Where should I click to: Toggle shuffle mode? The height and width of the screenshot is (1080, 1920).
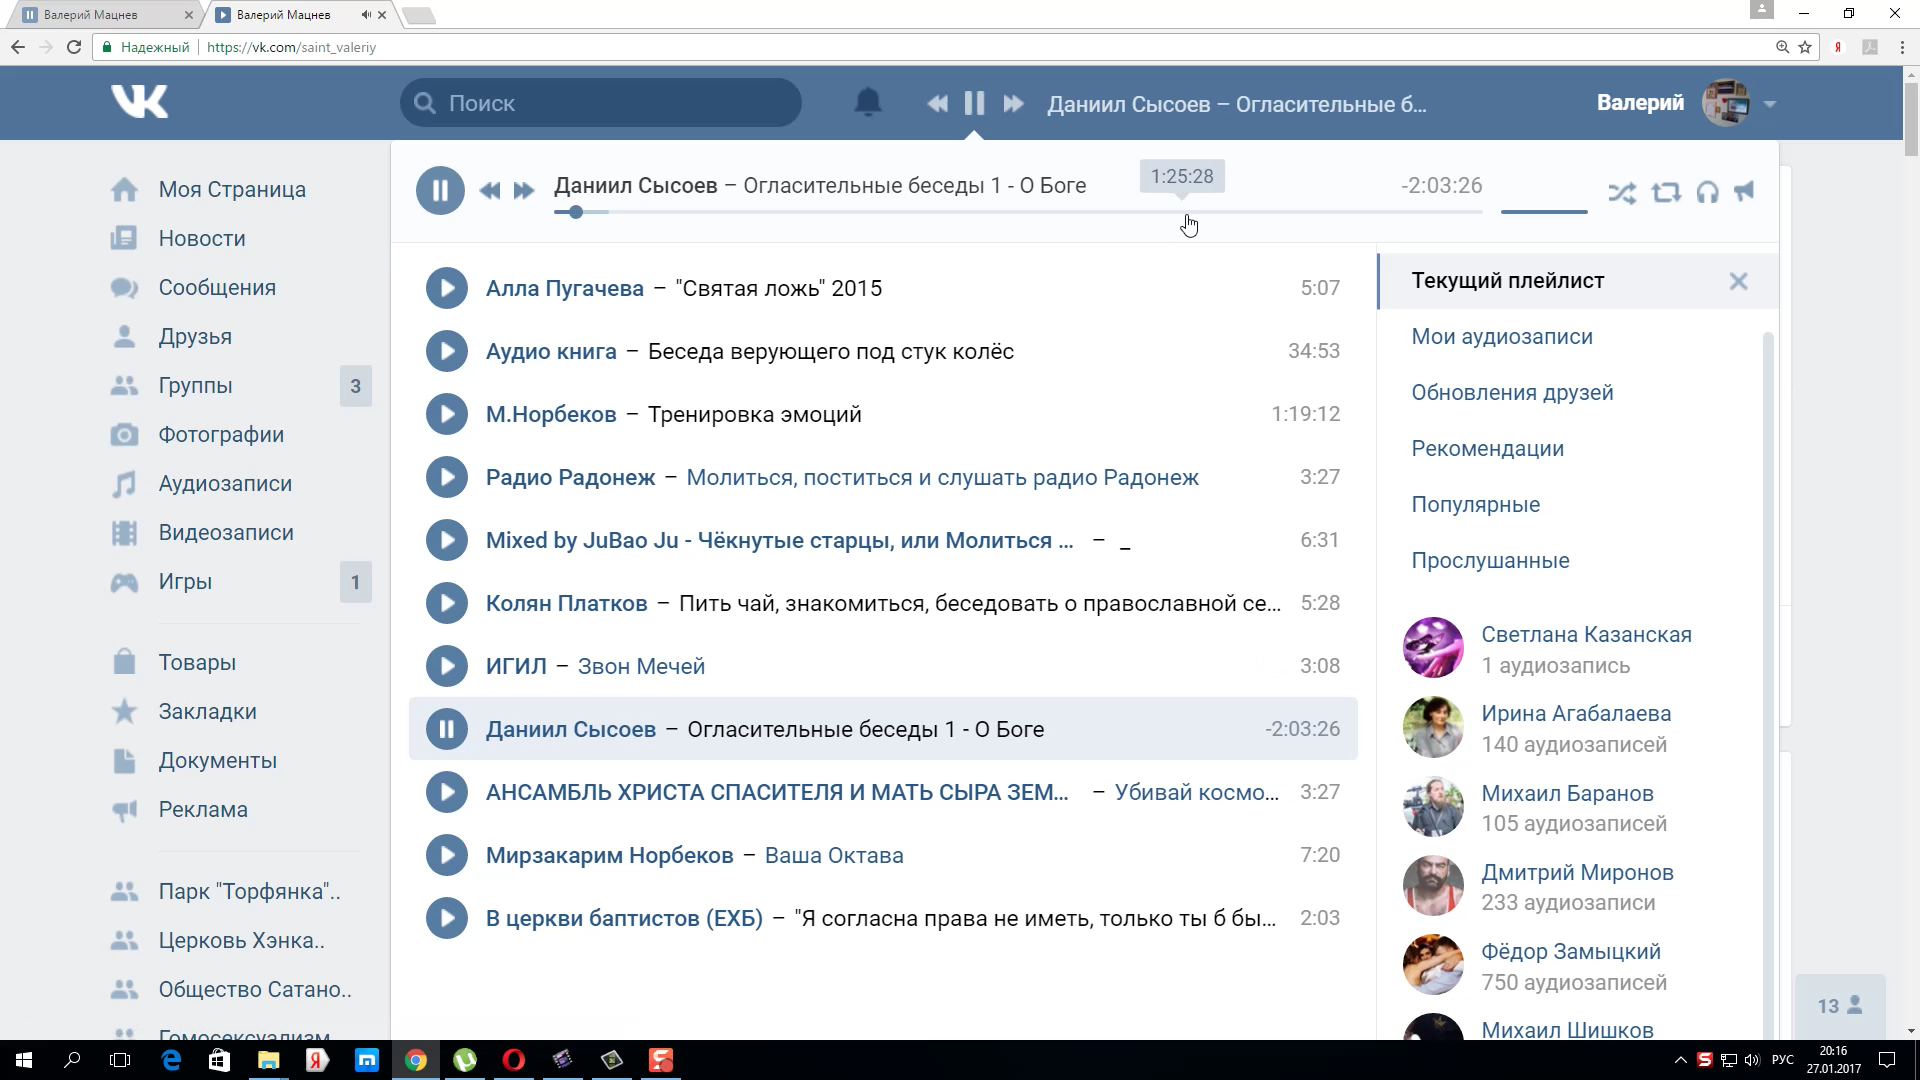(1622, 192)
